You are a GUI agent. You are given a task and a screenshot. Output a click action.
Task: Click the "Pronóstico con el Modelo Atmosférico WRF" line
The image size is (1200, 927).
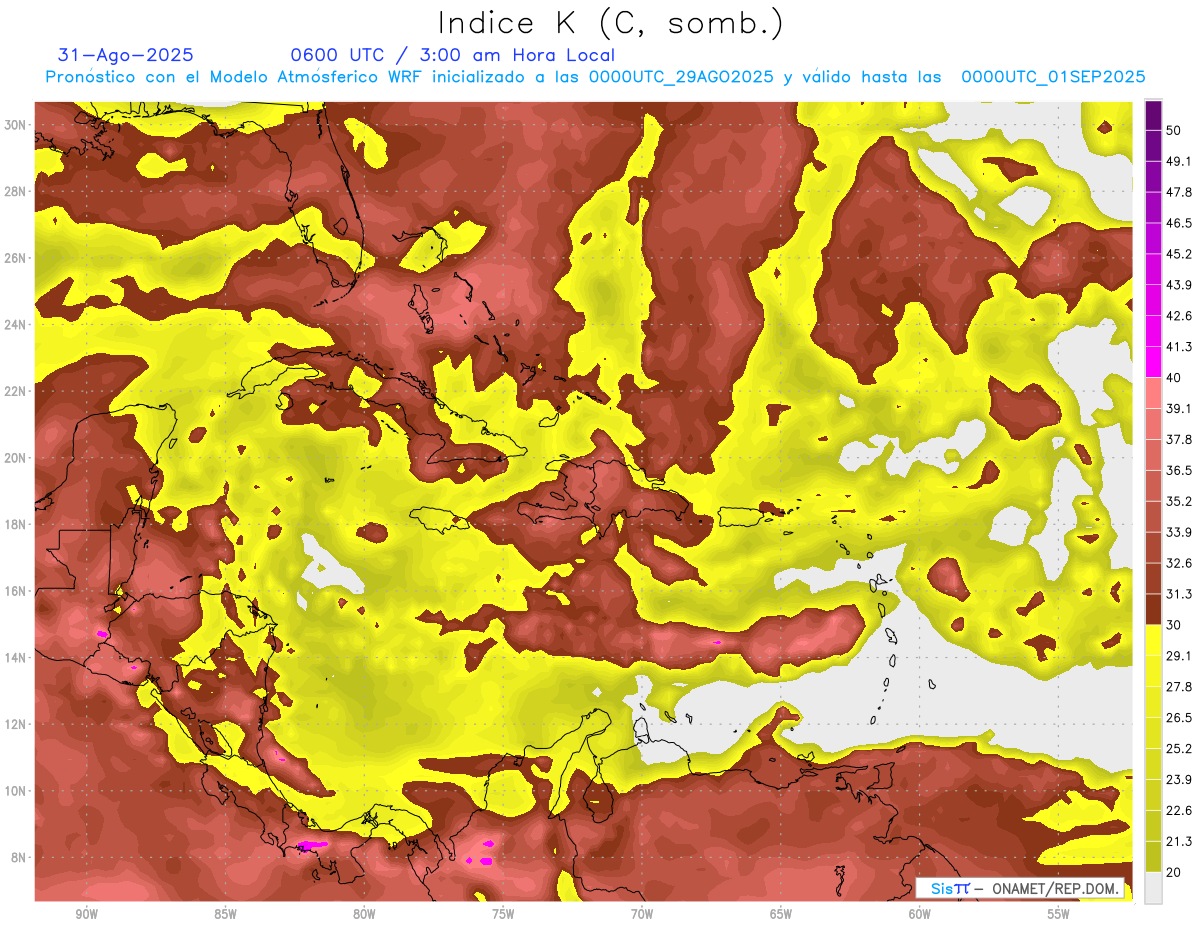(595, 77)
